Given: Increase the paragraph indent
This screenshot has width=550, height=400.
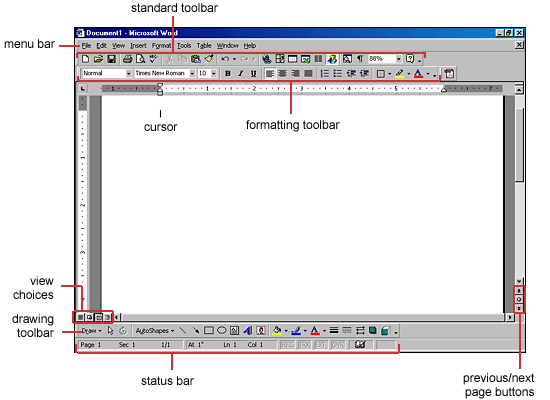Looking at the screenshot, I should [364, 74].
